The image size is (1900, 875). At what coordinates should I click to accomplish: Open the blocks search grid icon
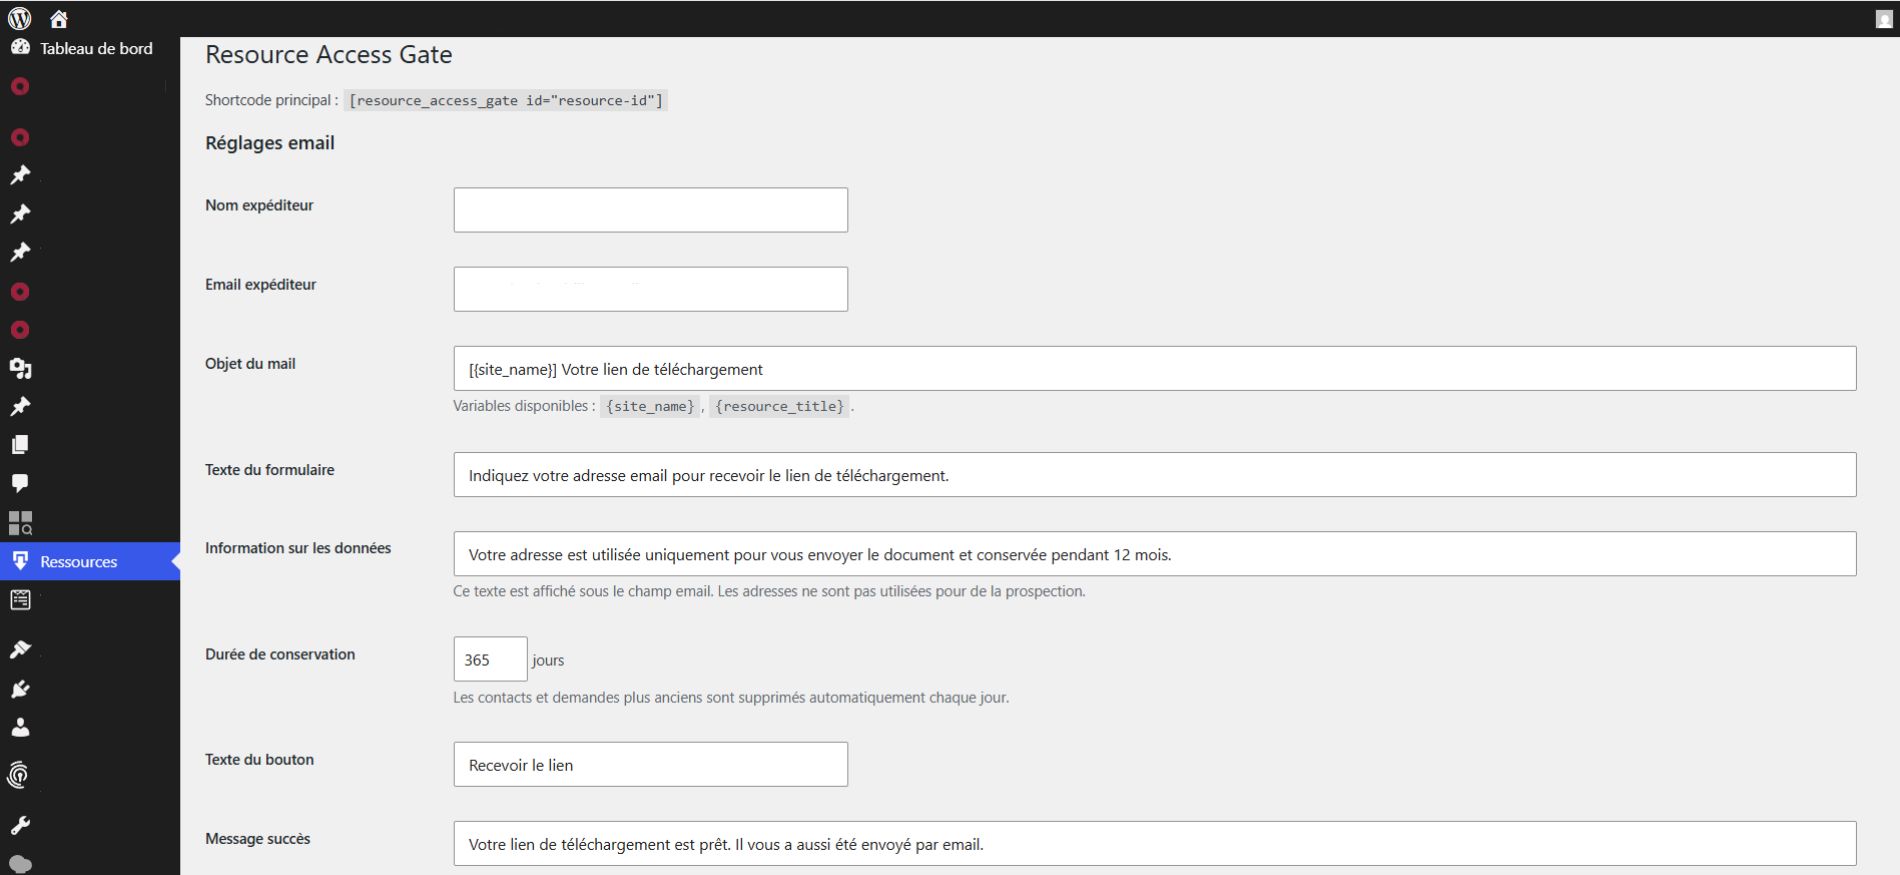(x=20, y=522)
